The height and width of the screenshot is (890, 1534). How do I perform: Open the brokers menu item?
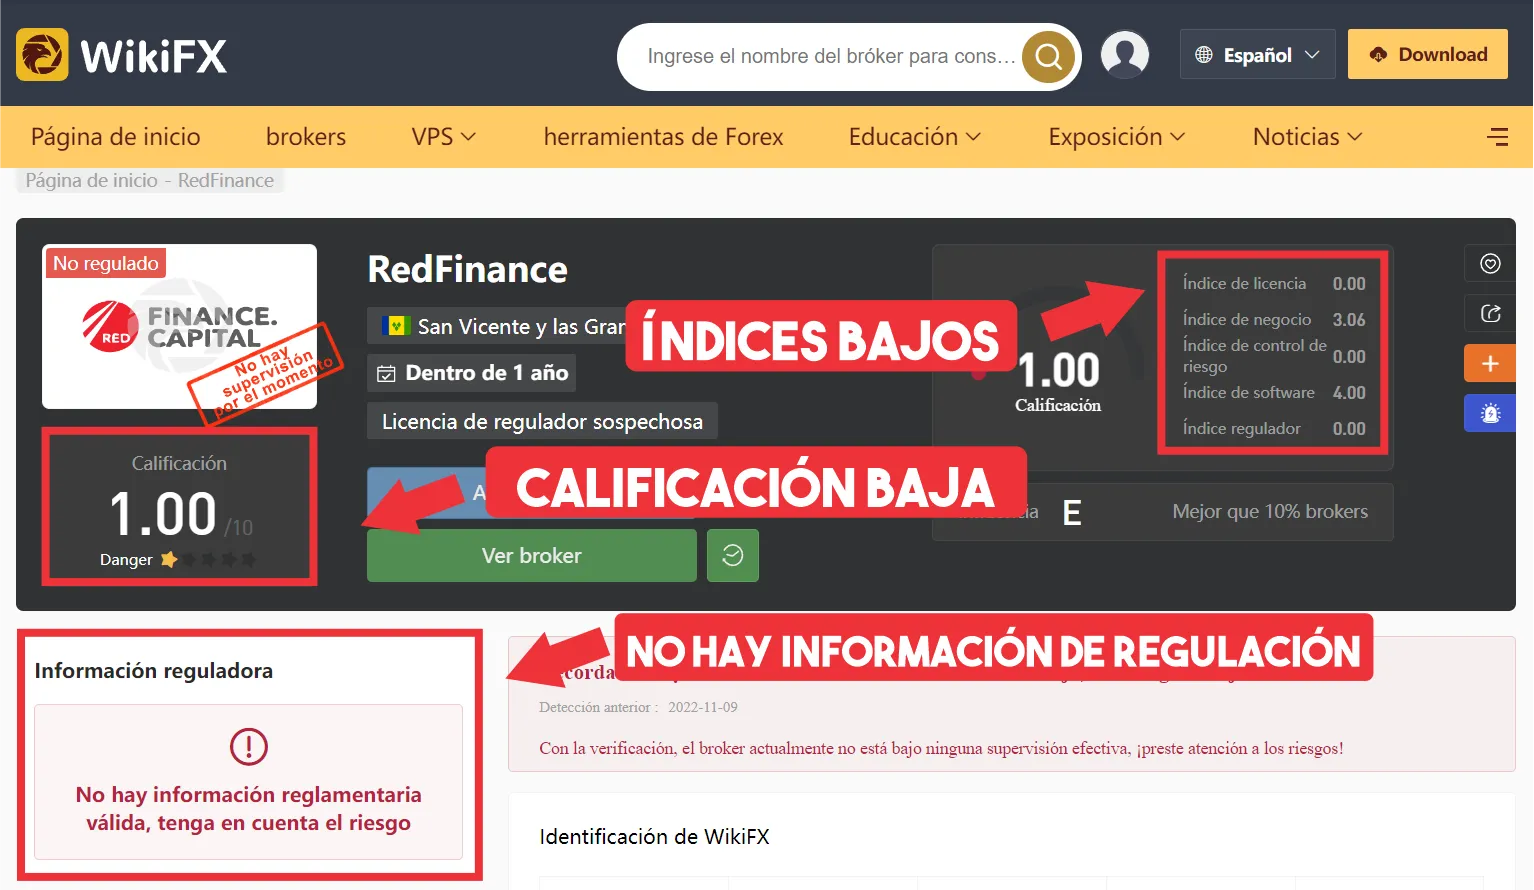[x=306, y=137]
